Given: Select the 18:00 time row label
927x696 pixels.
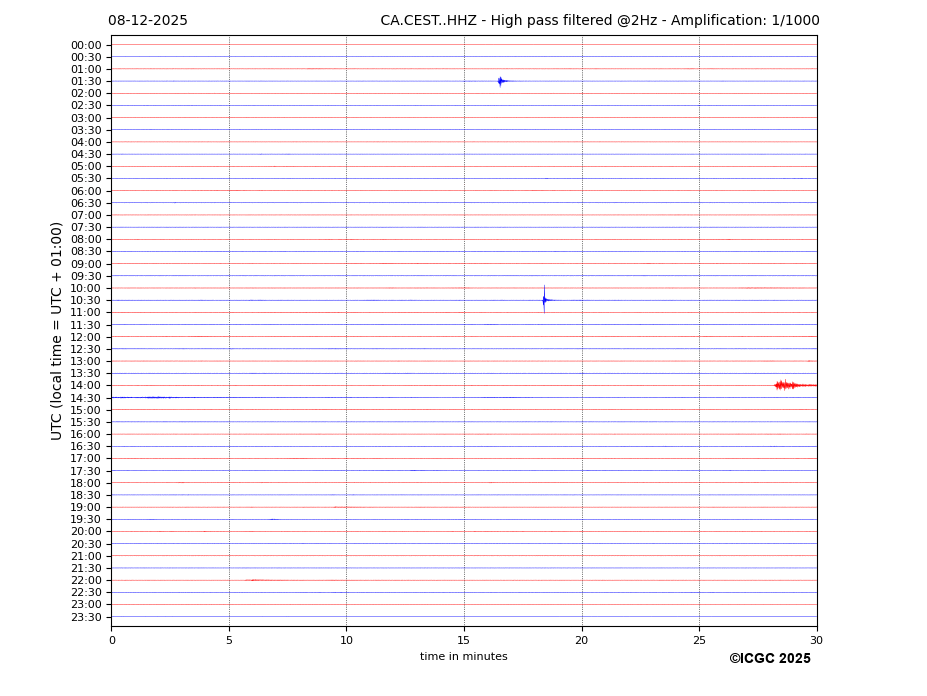Looking at the screenshot, I should coord(86,483).
